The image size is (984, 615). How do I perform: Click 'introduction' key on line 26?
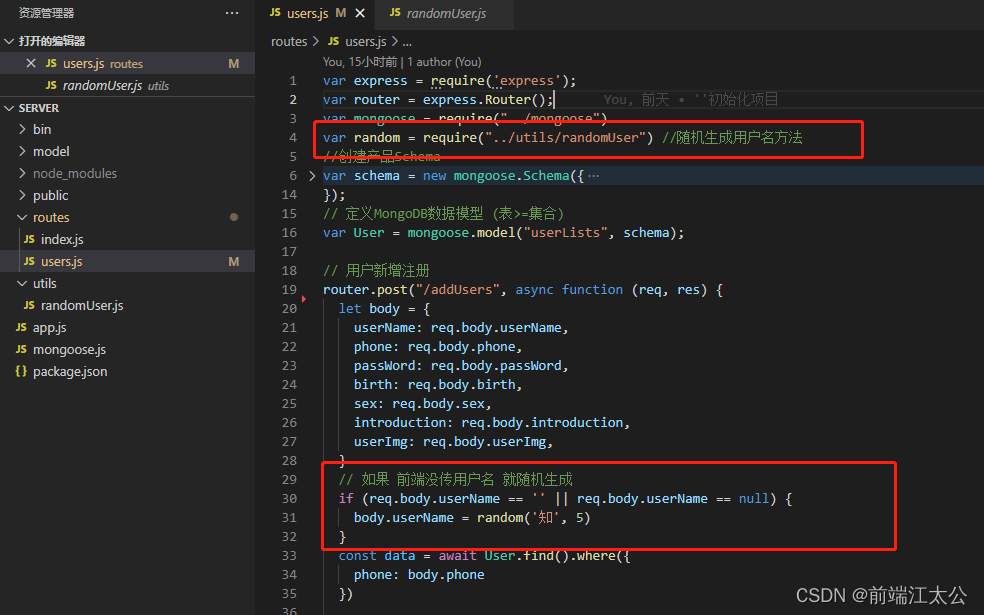point(400,422)
